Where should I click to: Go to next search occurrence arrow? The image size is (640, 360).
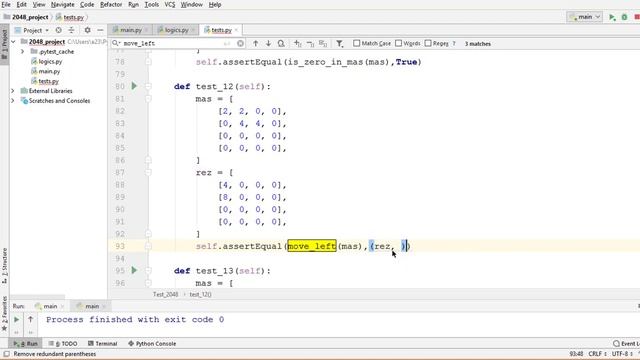(268, 43)
